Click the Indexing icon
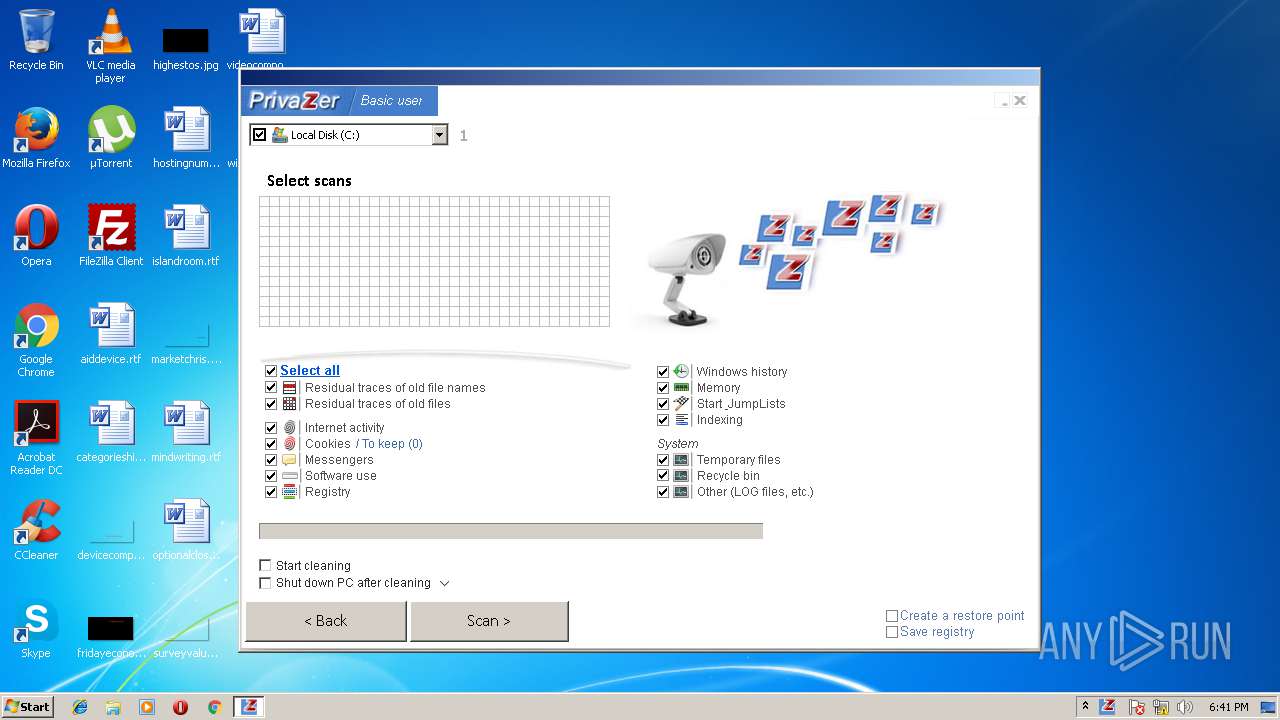This screenshot has height=720, width=1280. [x=682, y=420]
